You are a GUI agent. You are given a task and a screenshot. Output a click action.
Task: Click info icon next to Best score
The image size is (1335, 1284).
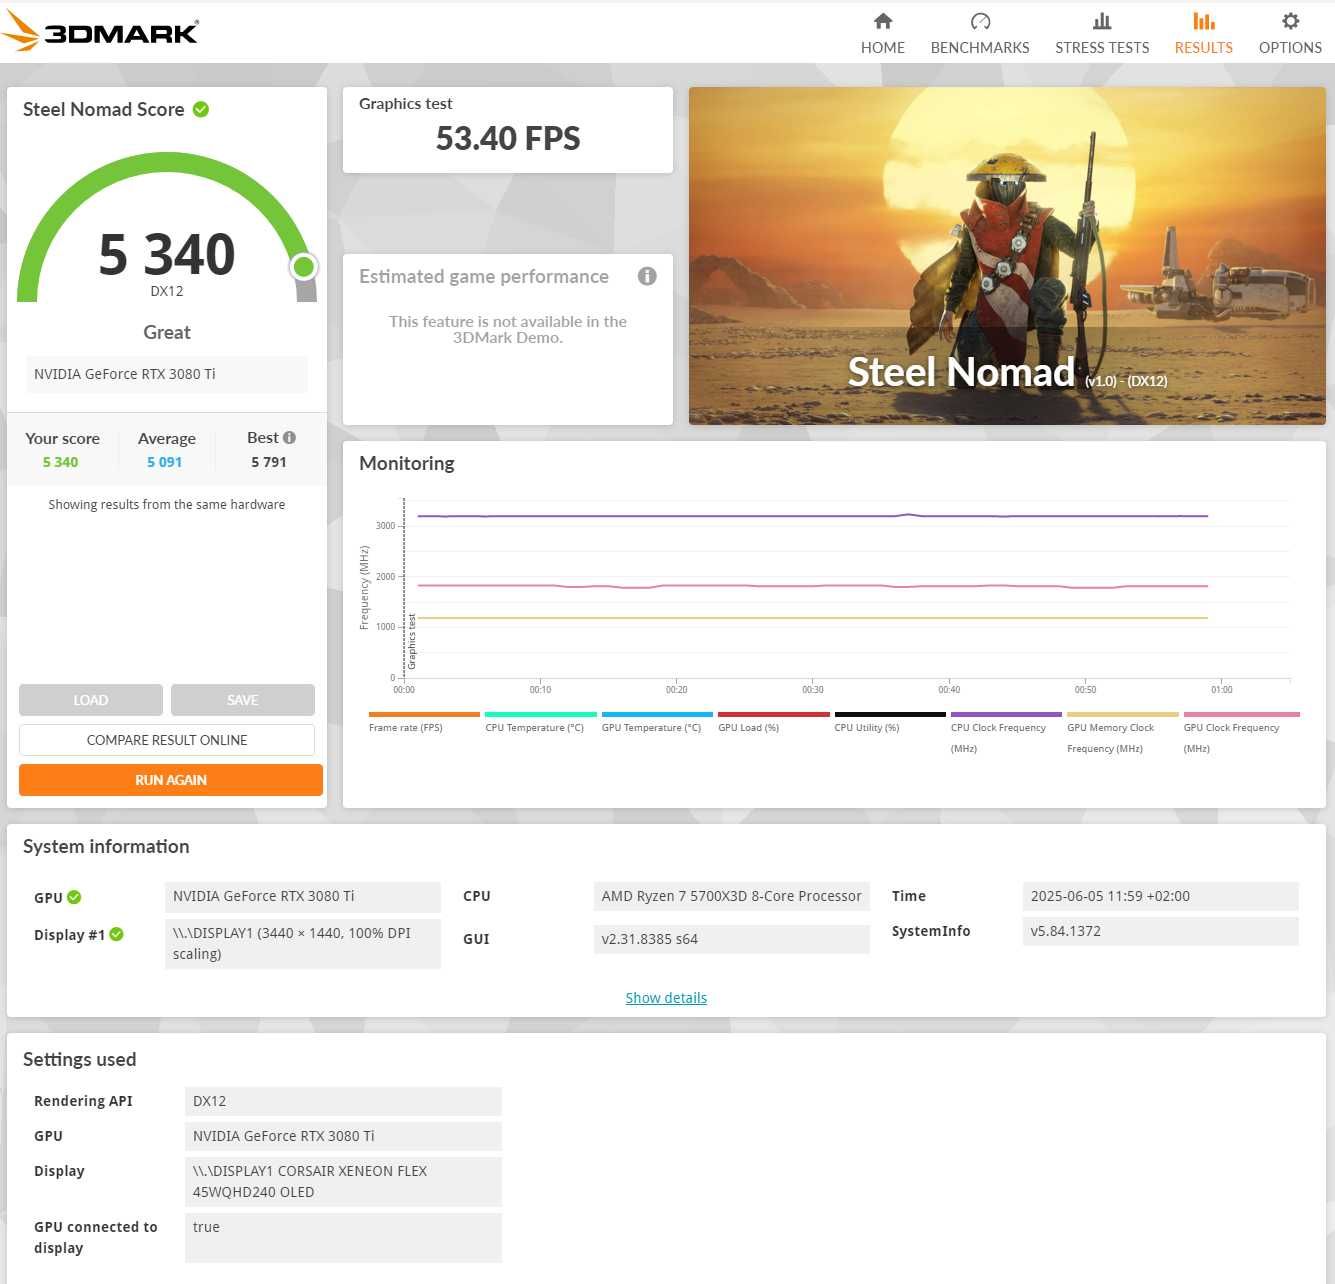[289, 437]
